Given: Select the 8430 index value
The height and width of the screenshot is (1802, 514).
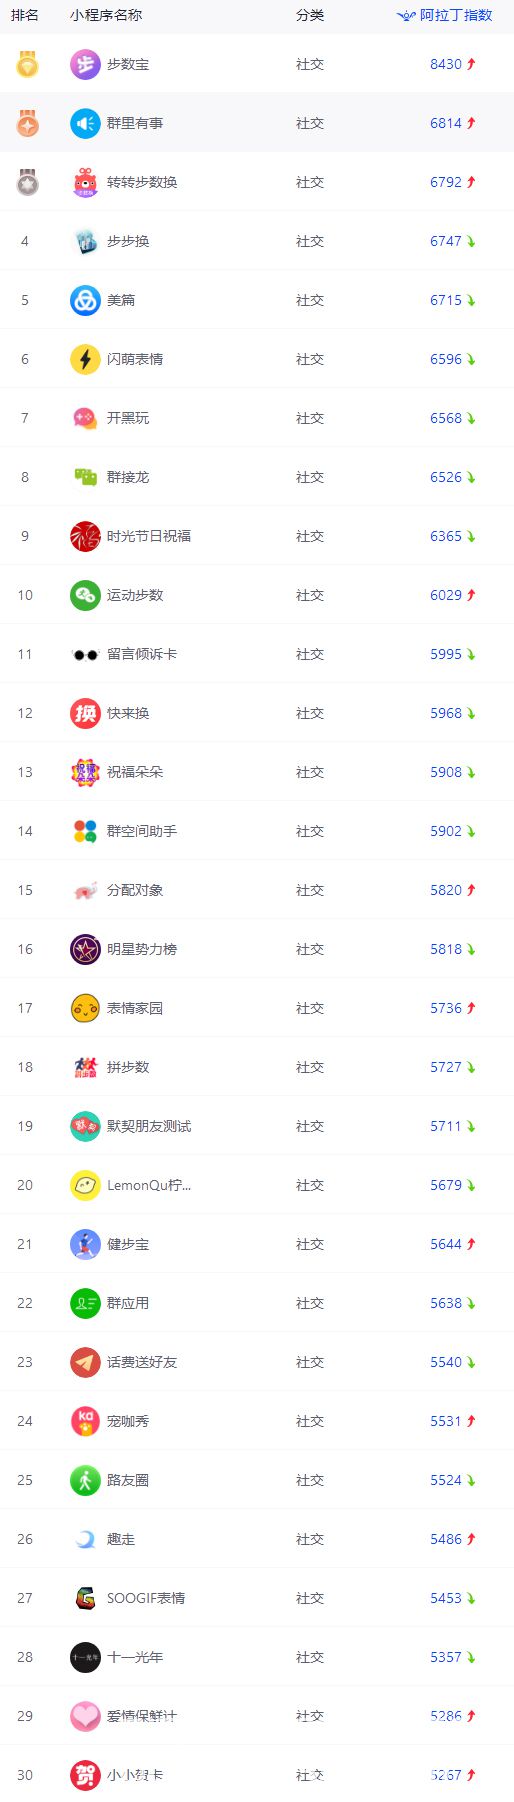Looking at the screenshot, I should point(446,64).
